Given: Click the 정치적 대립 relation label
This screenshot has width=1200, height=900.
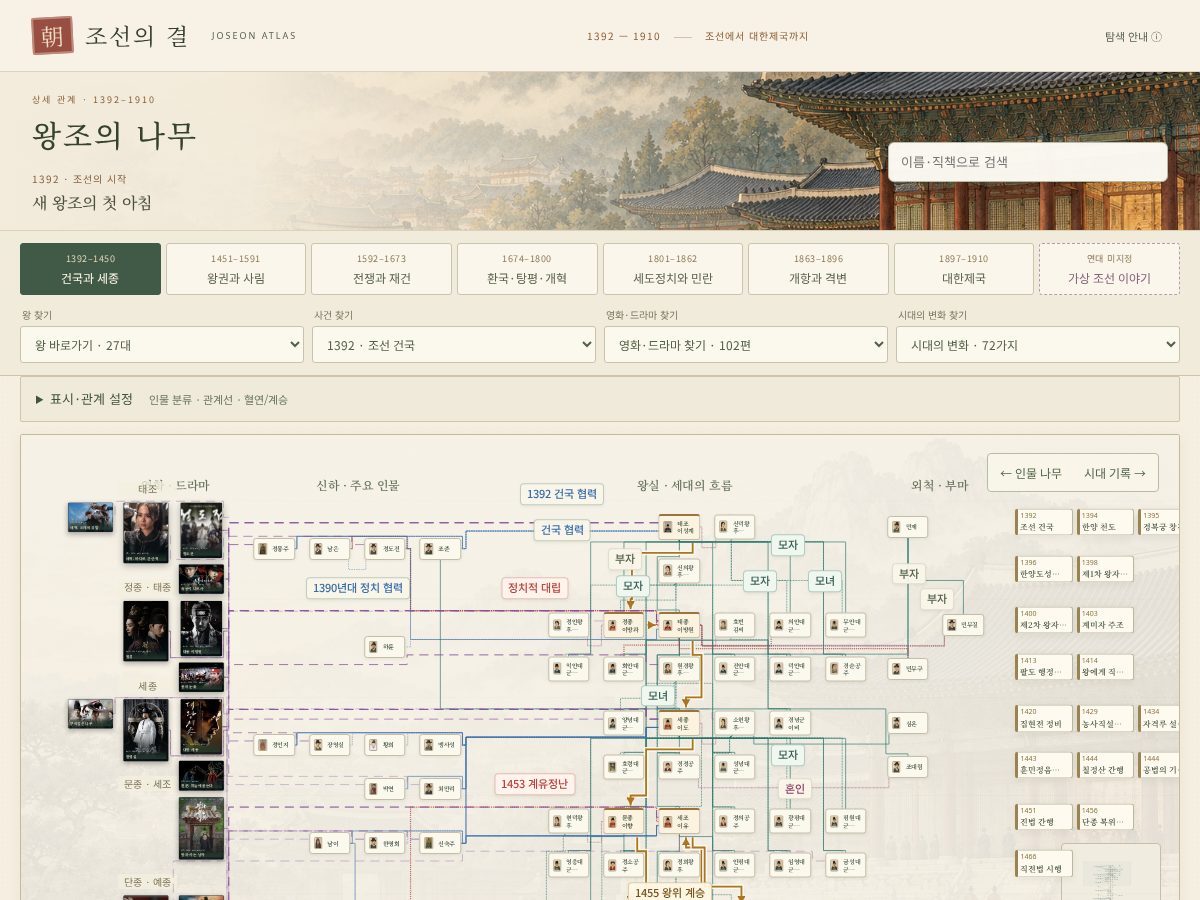Looking at the screenshot, I should (x=535, y=588).
